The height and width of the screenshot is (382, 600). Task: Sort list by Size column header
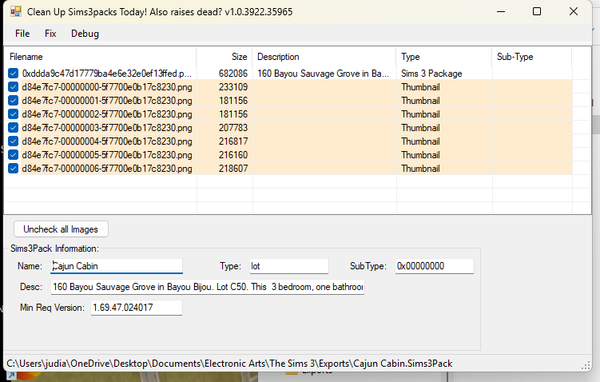[x=225, y=57]
